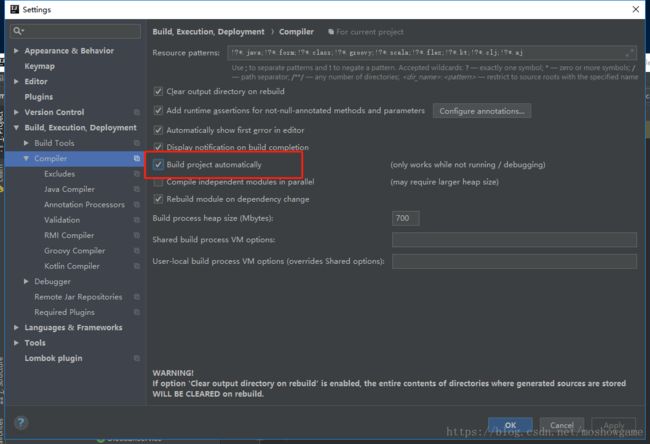The height and width of the screenshot is (444, 650).
Task: Open Java Compiler settings page
Action: [x=69, y=189]
